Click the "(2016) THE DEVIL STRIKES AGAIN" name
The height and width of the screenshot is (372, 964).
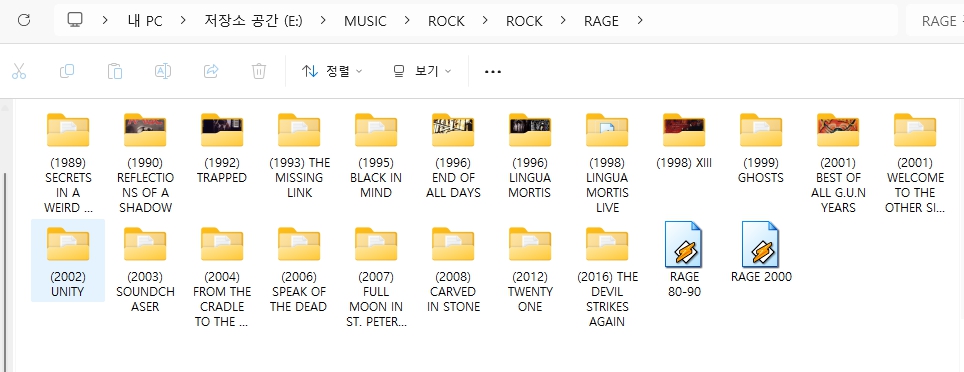pyautogui.click(x=607, y=299)
